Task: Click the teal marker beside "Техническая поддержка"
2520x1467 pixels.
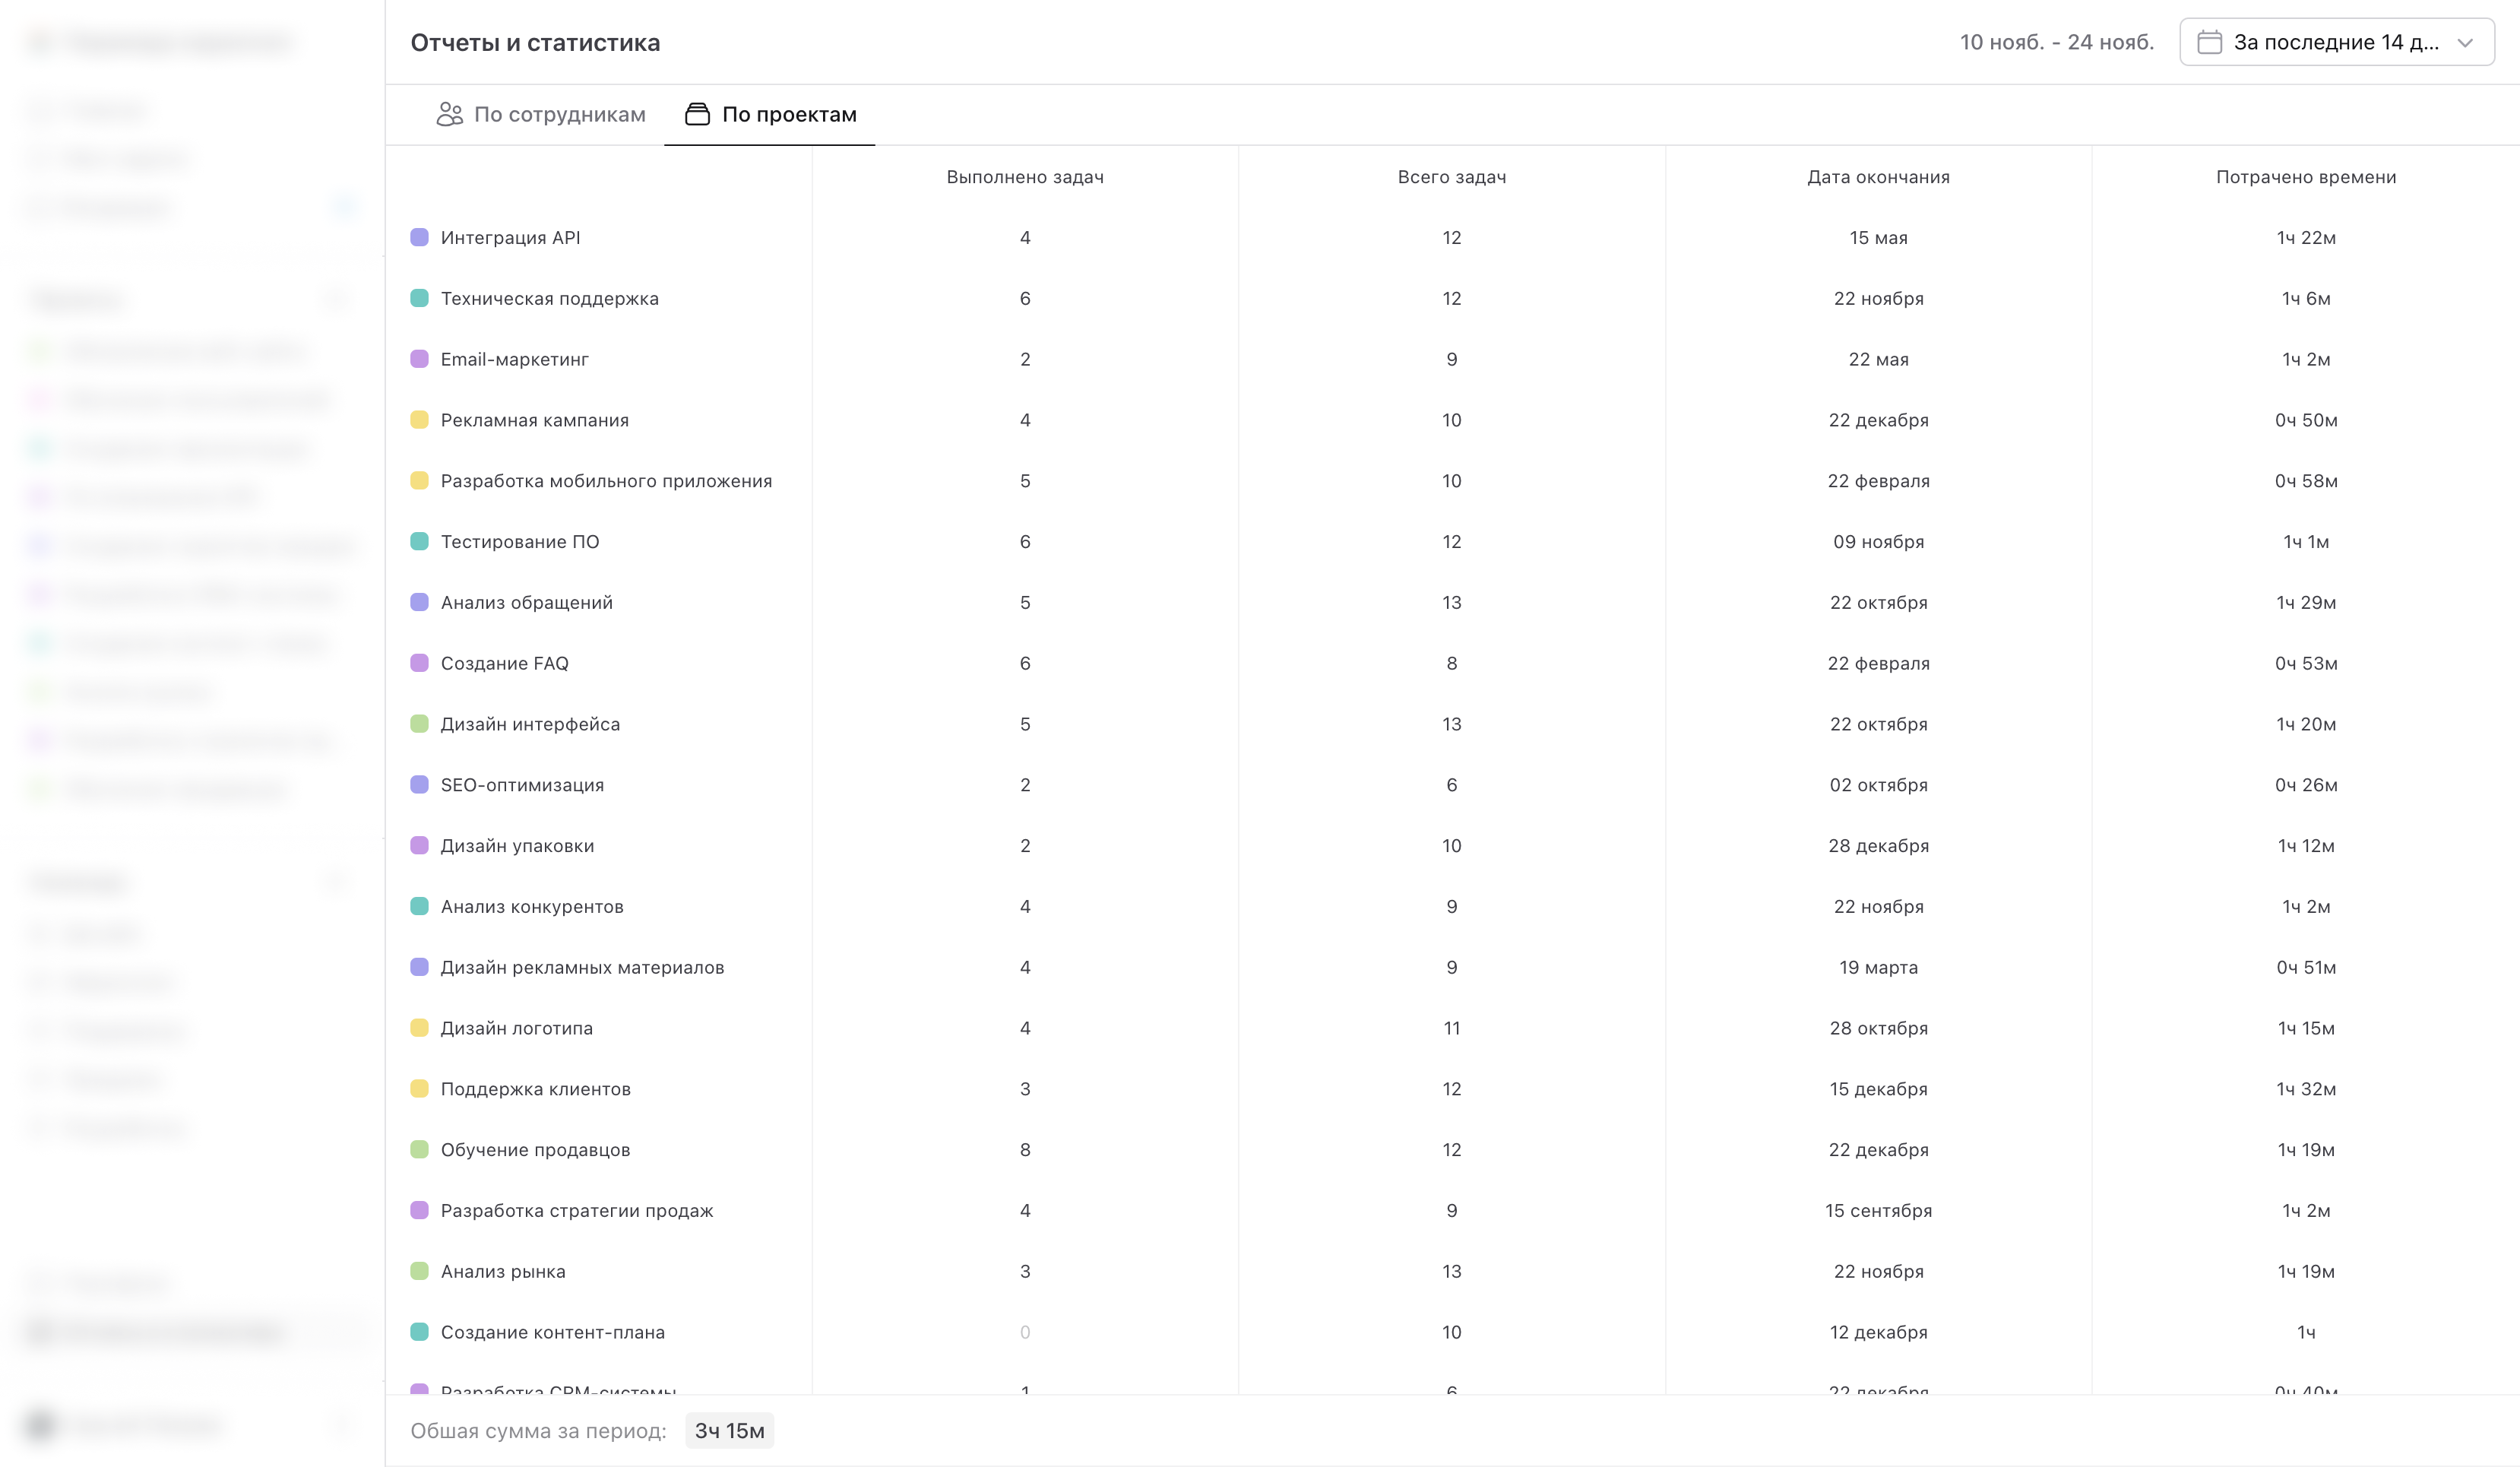Action: point(420,298)
